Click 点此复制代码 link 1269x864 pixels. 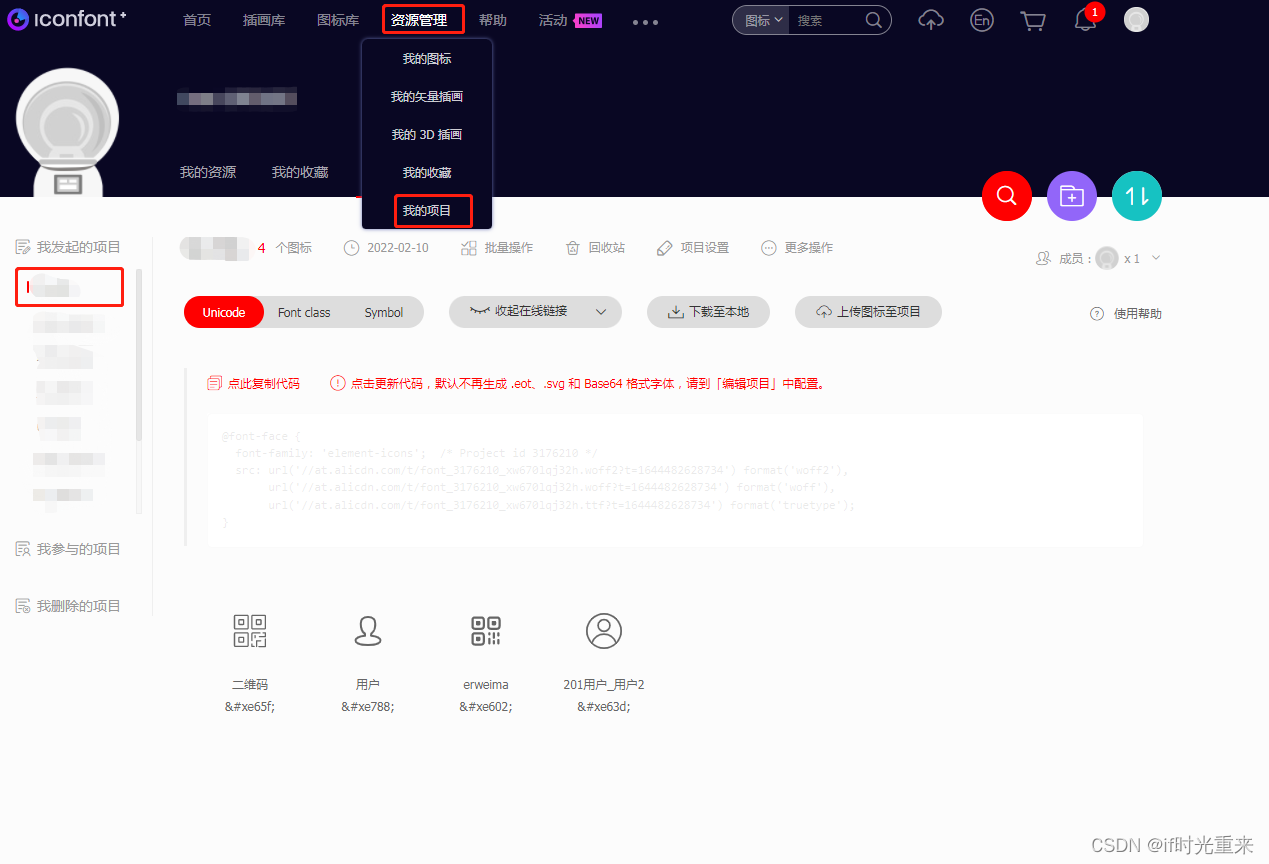tap(264, 383)
